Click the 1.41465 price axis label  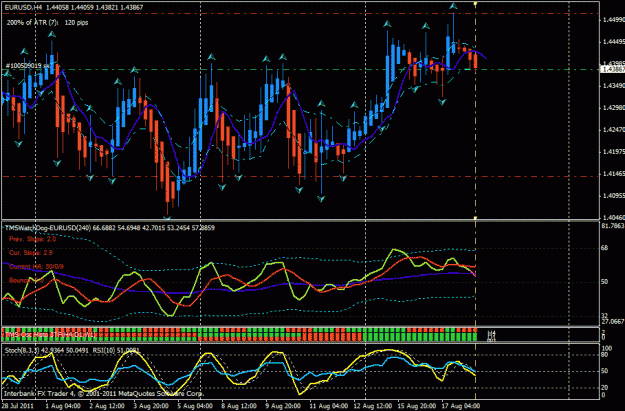point(613,174)
